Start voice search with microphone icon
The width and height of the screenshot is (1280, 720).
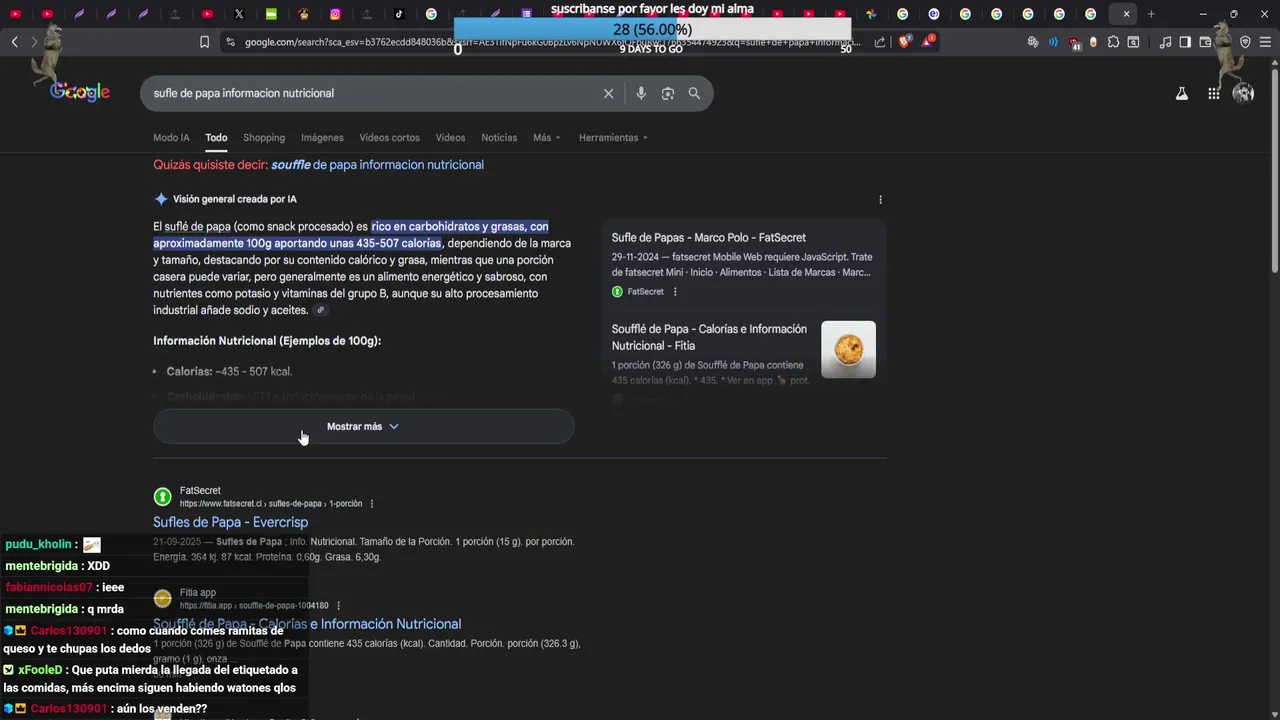(x=641, y=93)
